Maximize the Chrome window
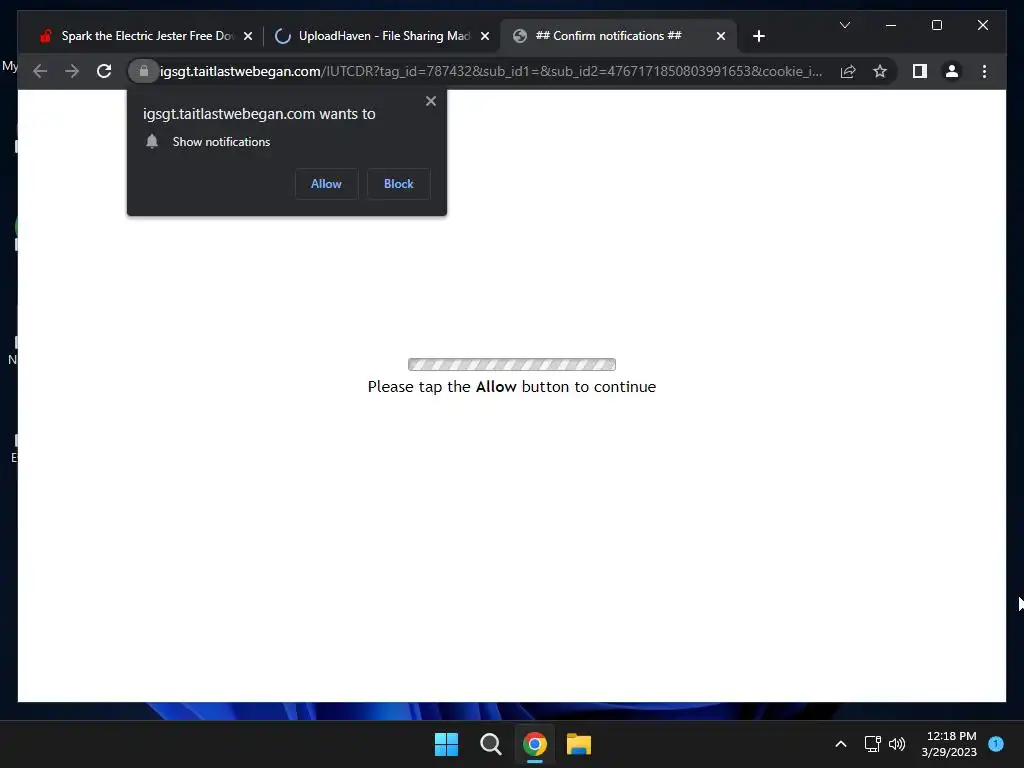The height and width of the screenshot is (768, 1024). (936, 25)
